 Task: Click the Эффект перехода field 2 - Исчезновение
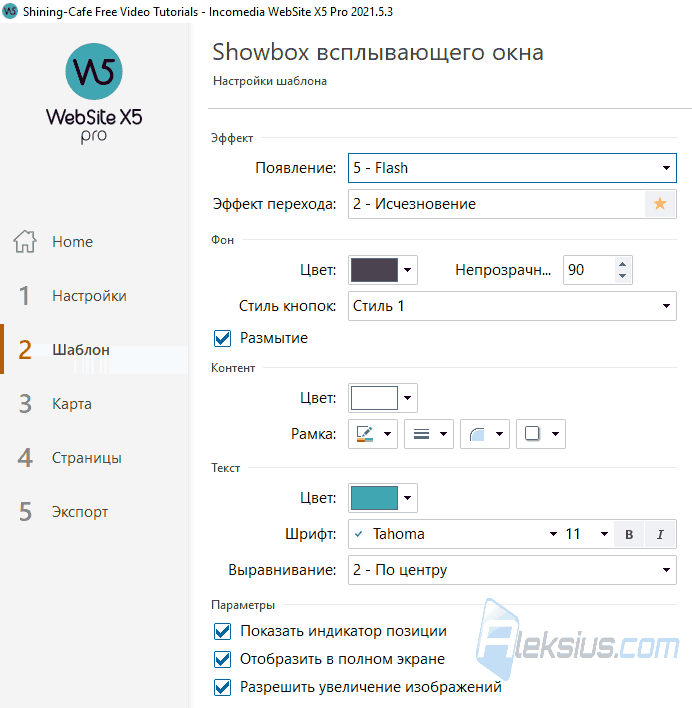[497, 204]
